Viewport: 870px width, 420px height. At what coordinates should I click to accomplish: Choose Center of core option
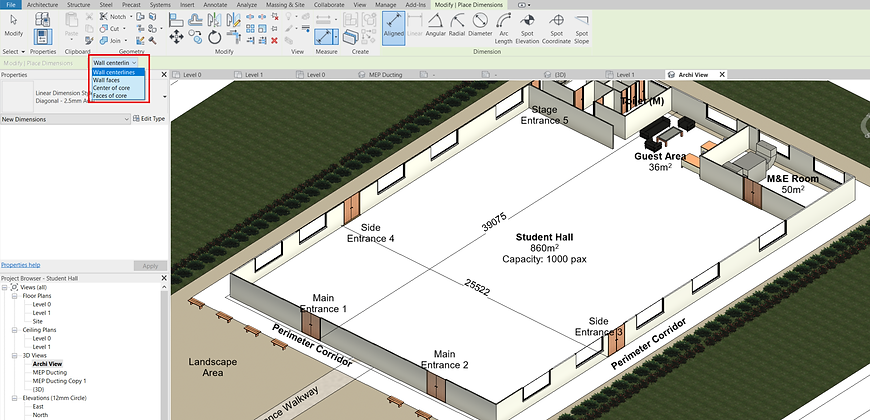(x=118, y=88)
